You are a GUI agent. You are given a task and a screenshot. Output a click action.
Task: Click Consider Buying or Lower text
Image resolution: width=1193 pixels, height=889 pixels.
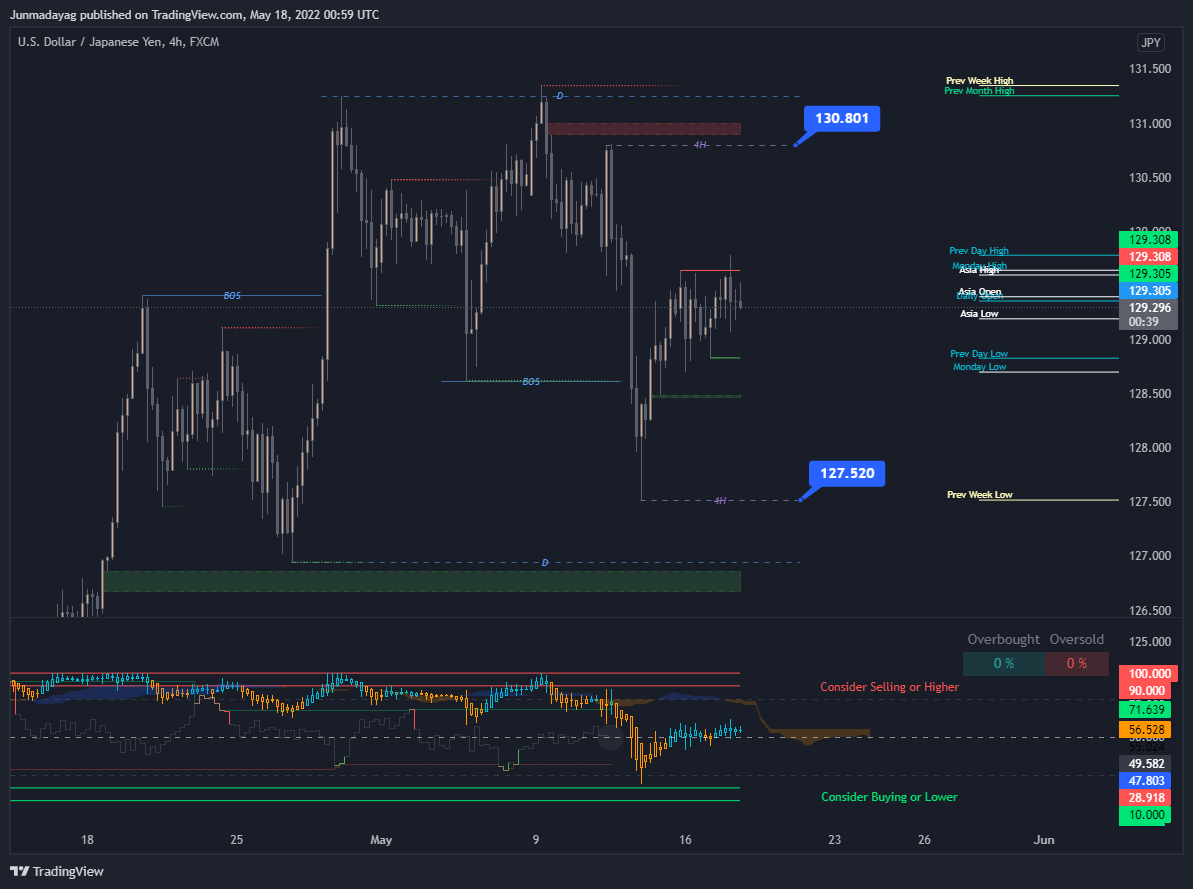[889, 797]
